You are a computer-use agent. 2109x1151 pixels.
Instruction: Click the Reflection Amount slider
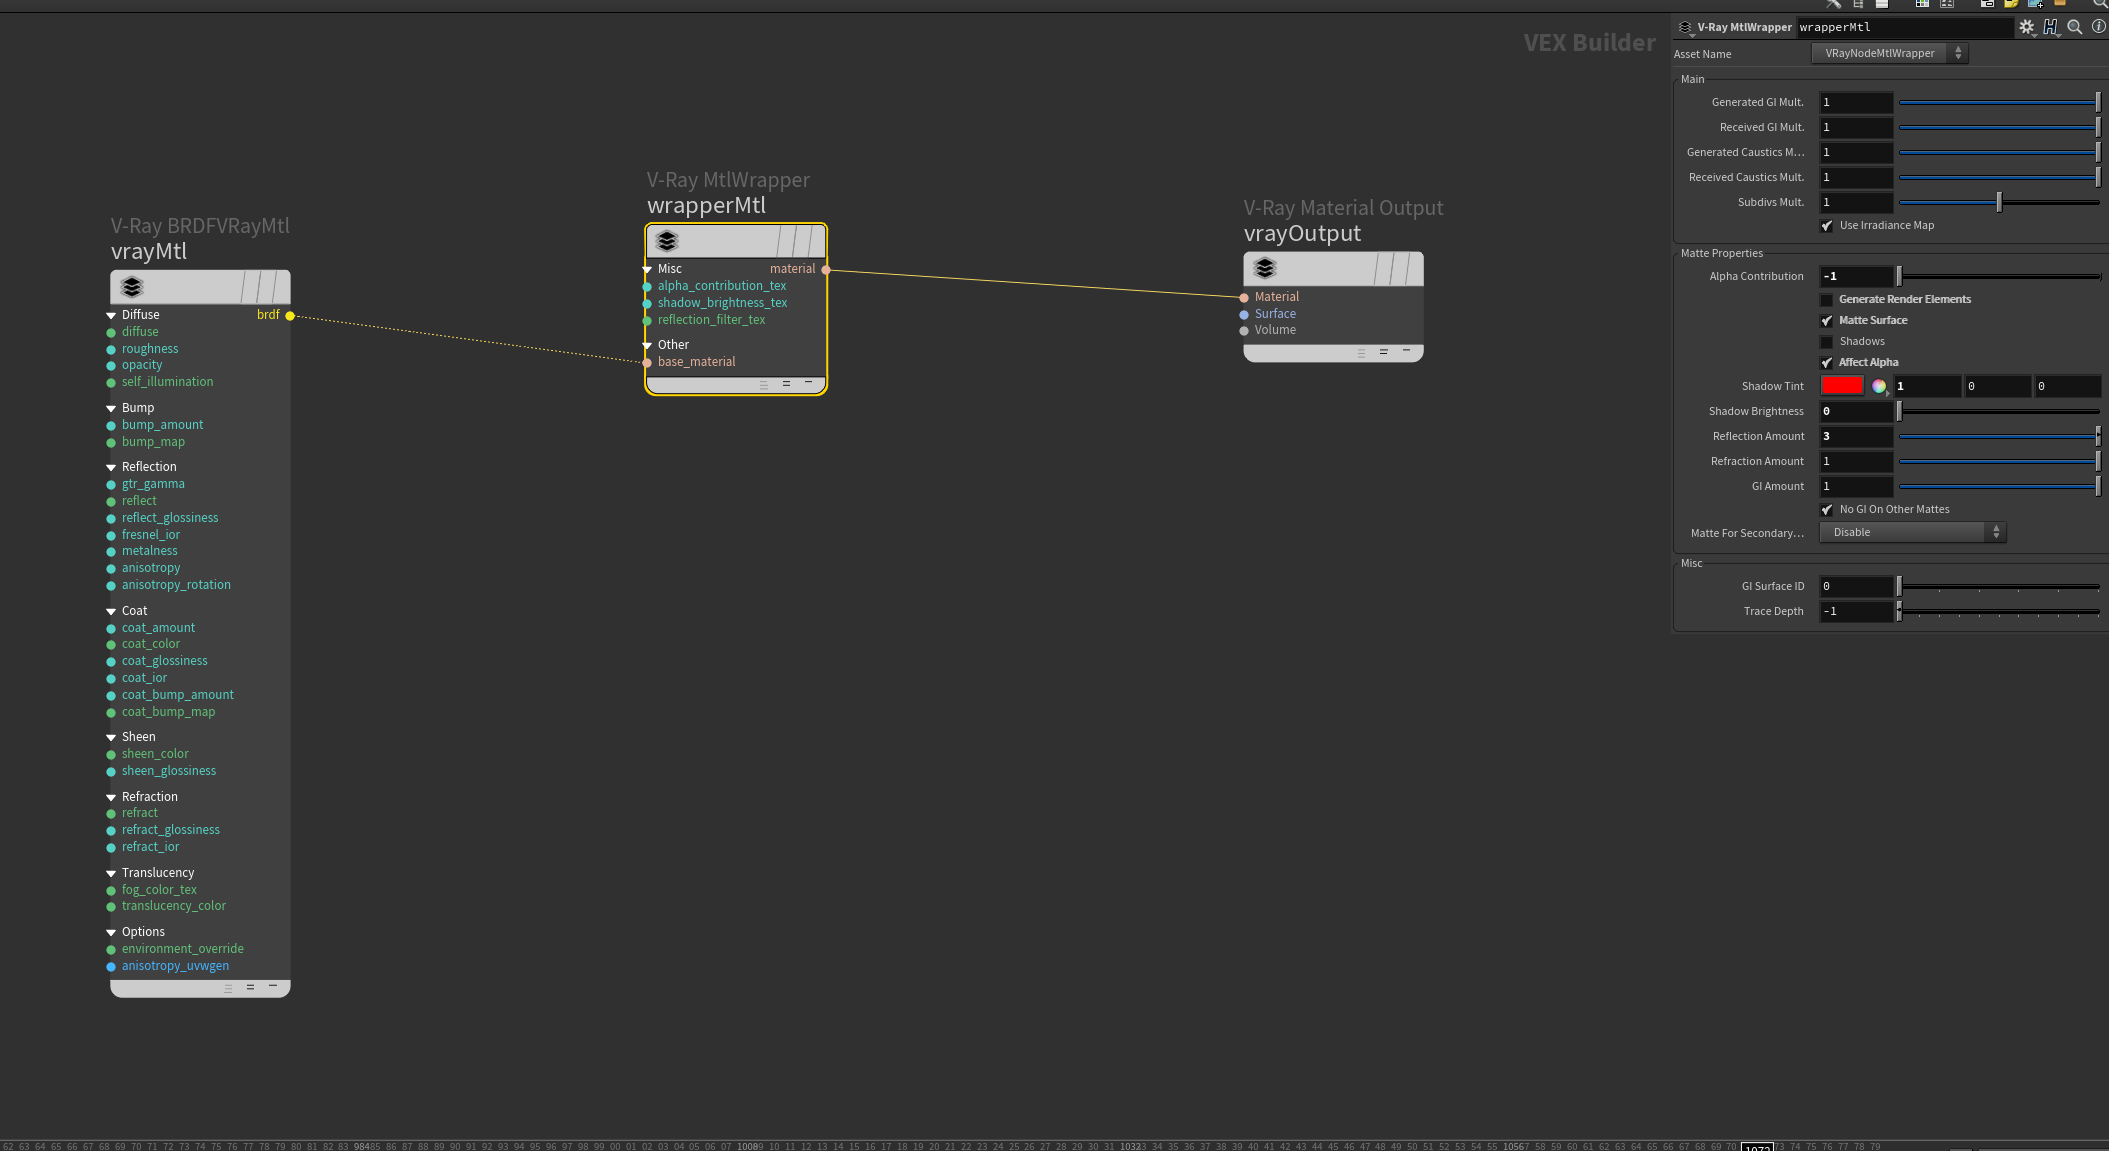(1999, 436)
